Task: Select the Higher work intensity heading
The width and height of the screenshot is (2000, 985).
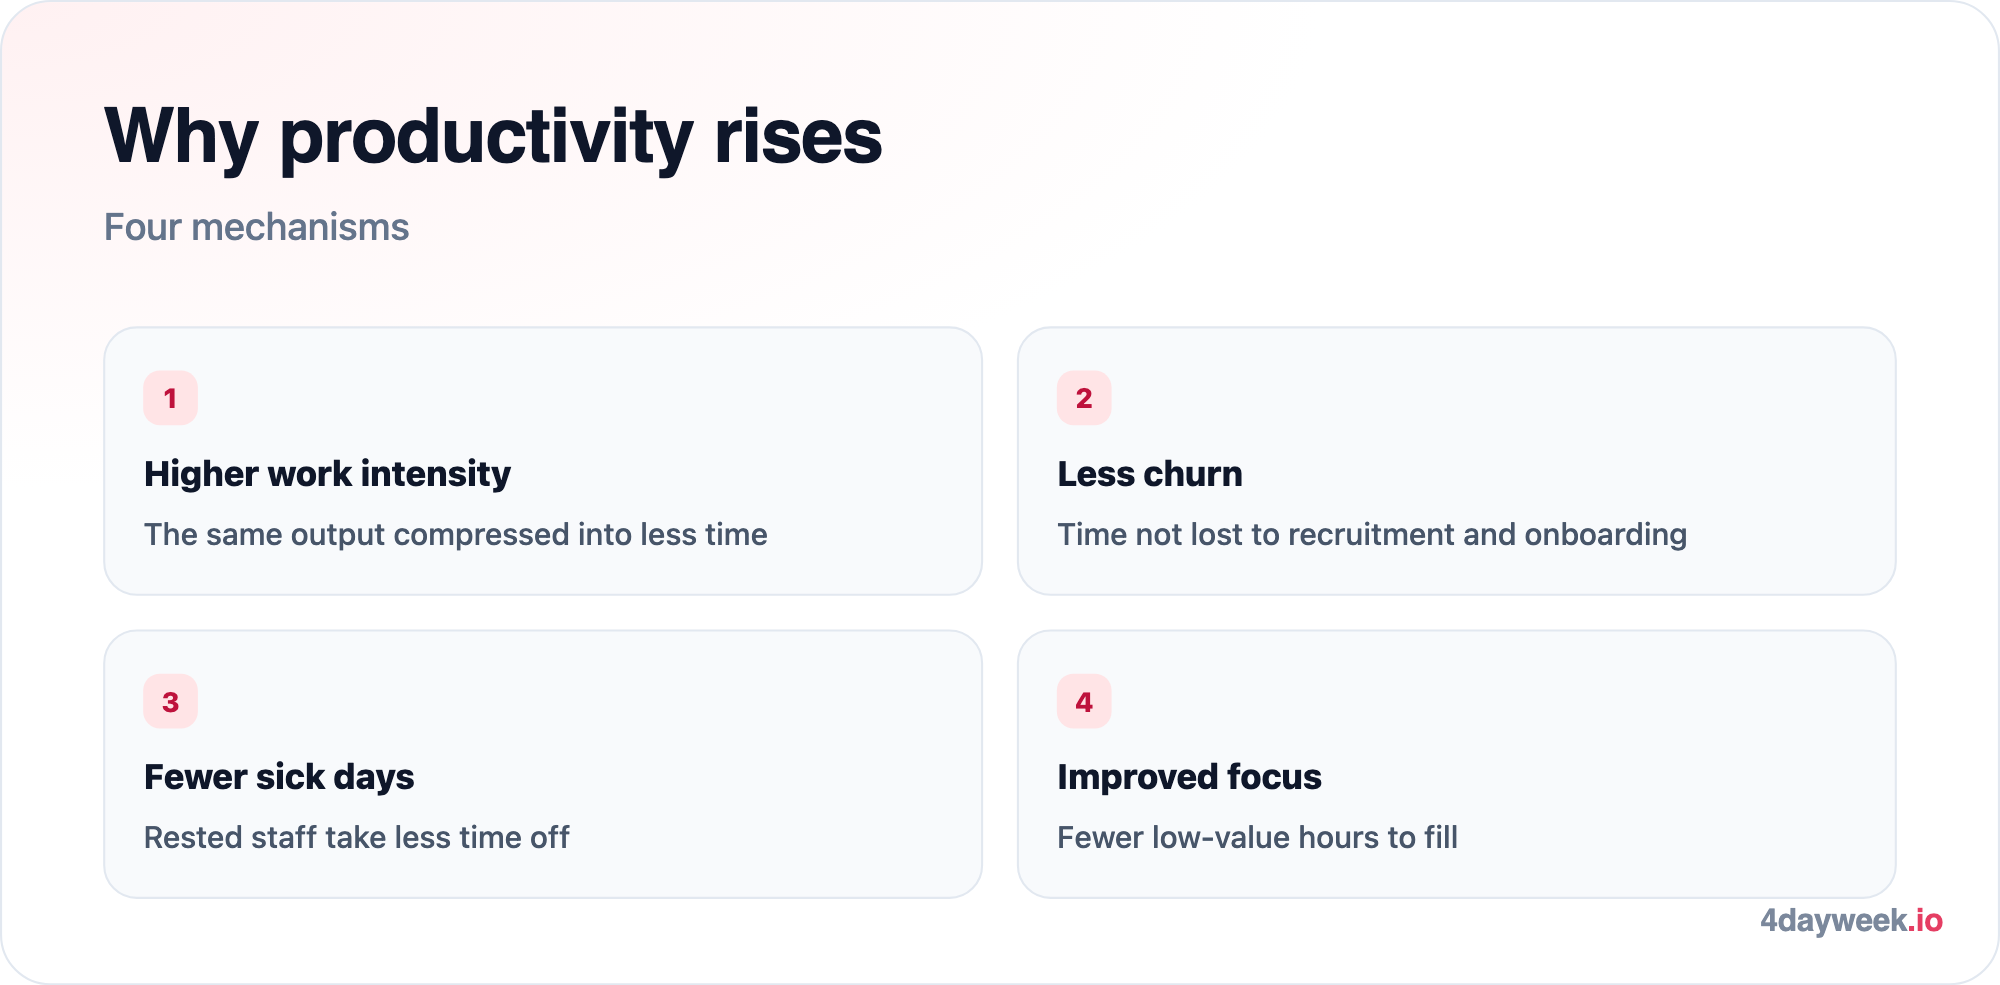Action: point(327,474)
